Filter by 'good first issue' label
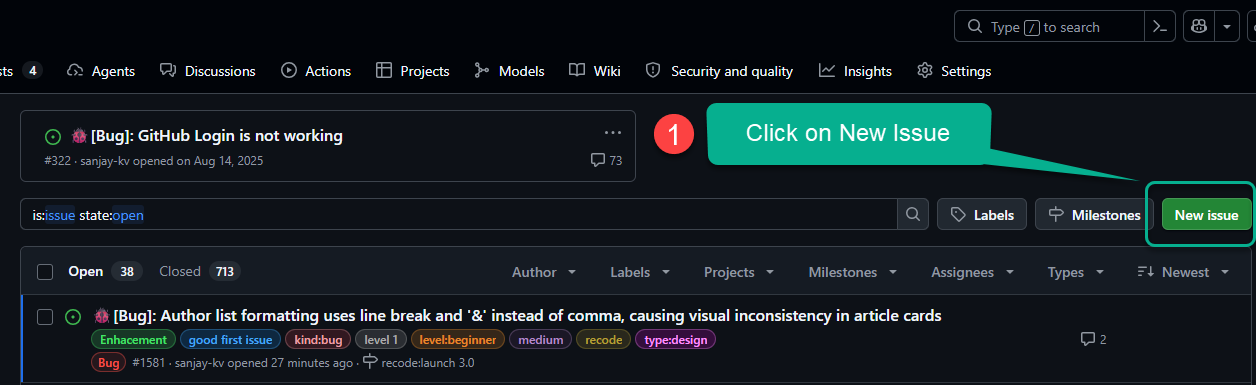The image size is (1256, 385). 230,340
